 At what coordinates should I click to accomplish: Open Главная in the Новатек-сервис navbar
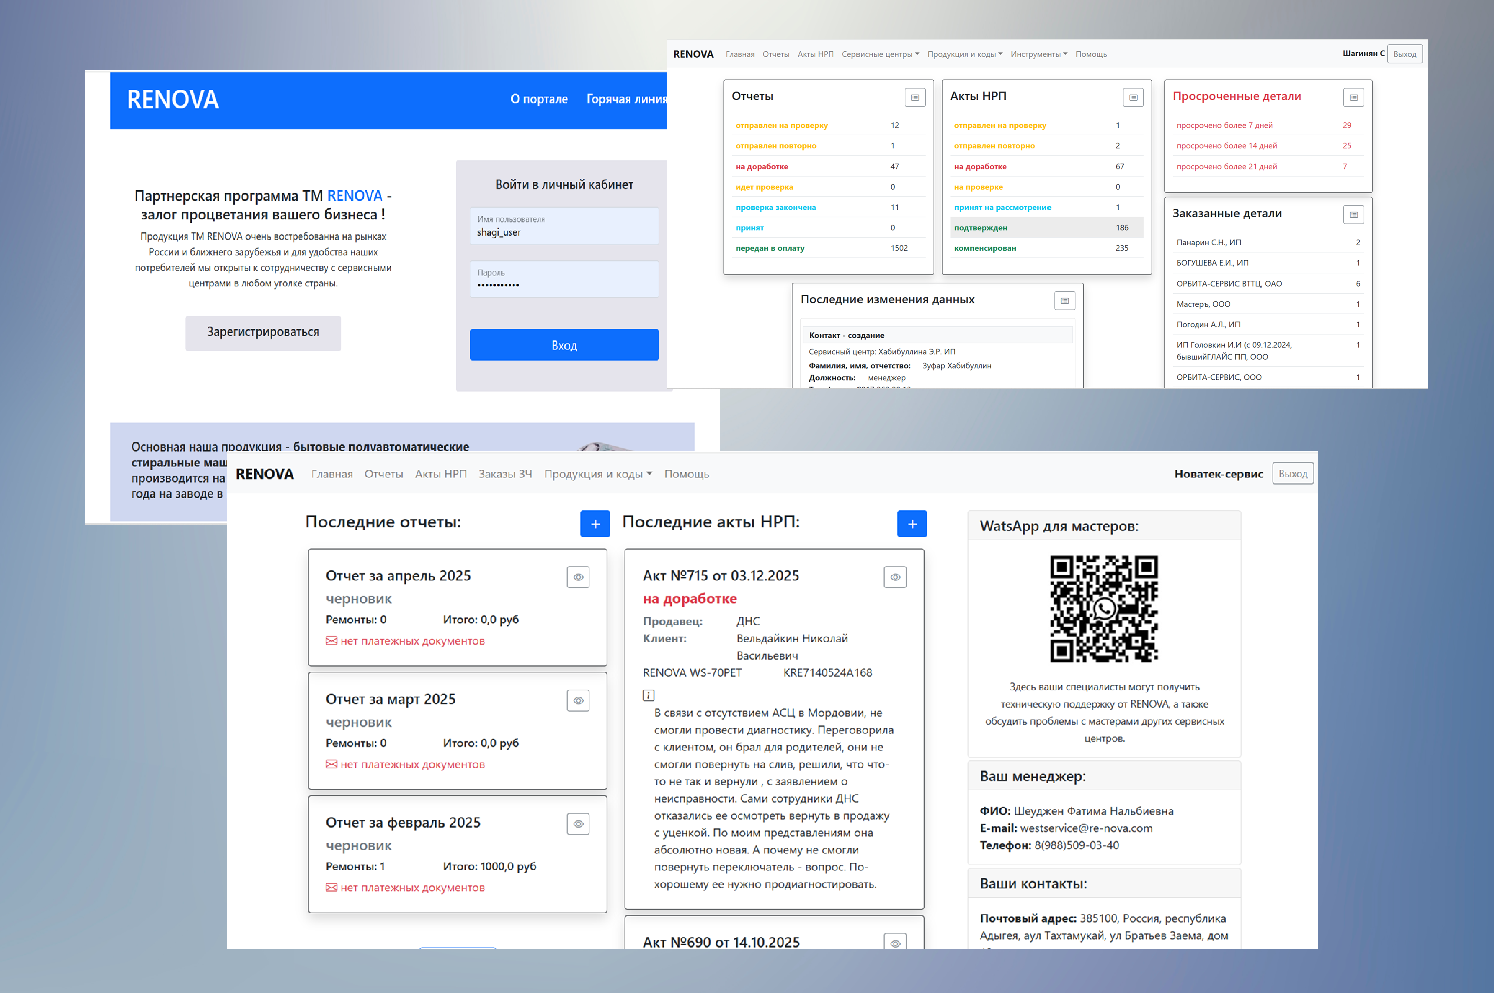(x=332, y=474)
